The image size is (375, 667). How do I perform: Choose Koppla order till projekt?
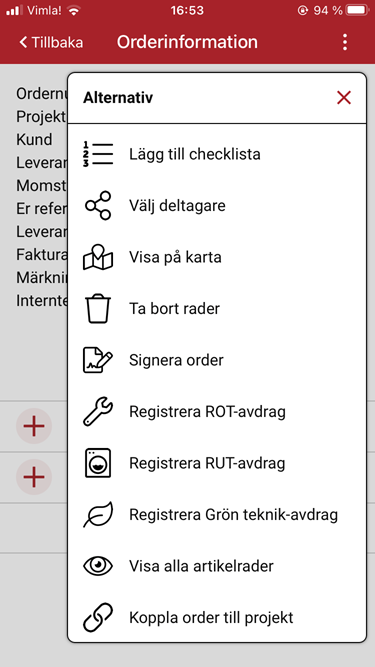(211, 618)
